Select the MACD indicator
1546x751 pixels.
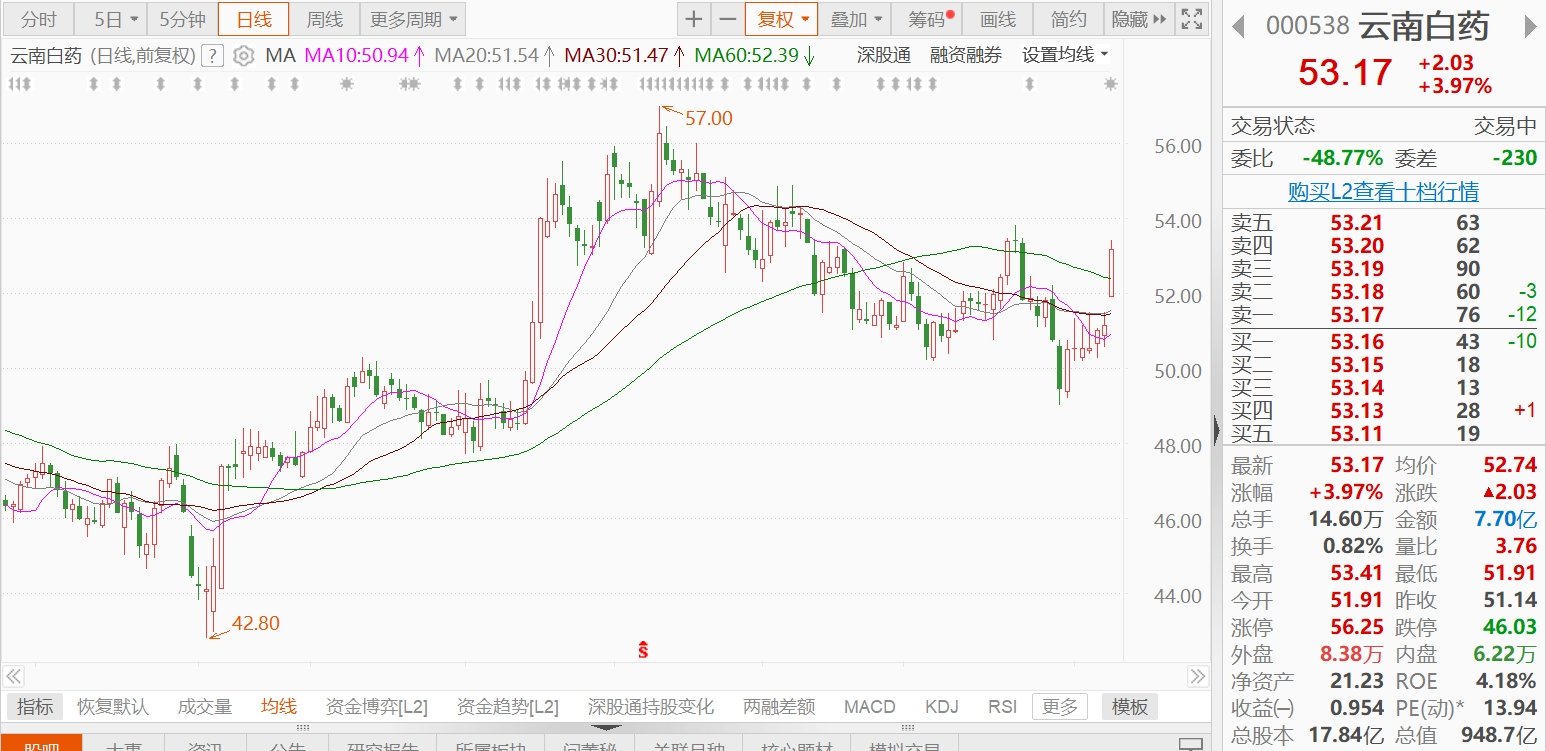870,707
